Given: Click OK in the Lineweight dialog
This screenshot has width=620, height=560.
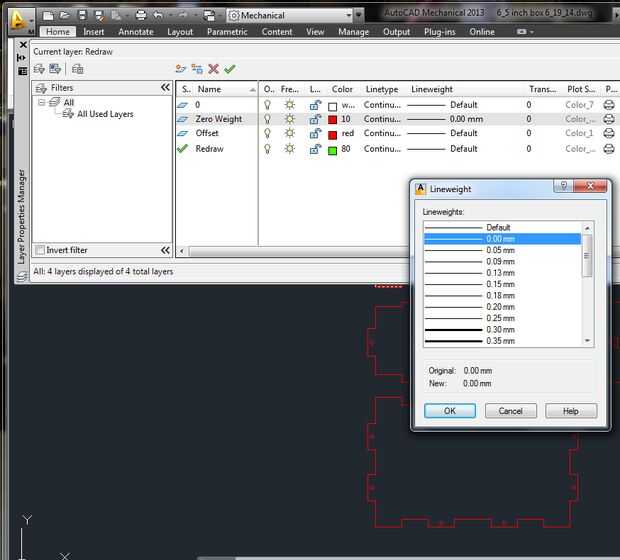Looking at the screenshot, I should (x=450, y=411).
